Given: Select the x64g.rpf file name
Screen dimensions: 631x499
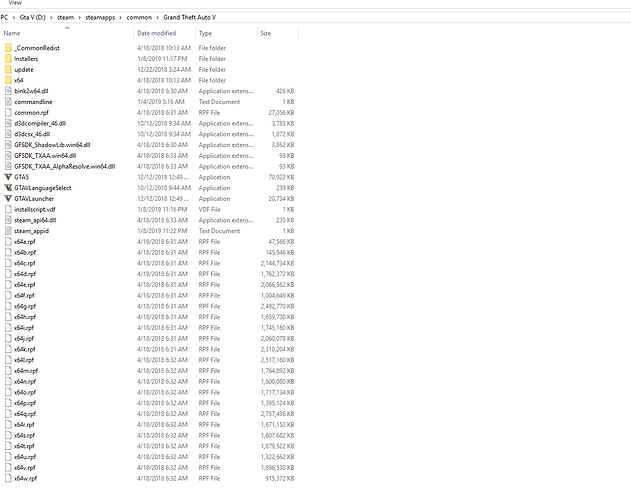Looking at the screenshot, I should (x=25, y=306).
